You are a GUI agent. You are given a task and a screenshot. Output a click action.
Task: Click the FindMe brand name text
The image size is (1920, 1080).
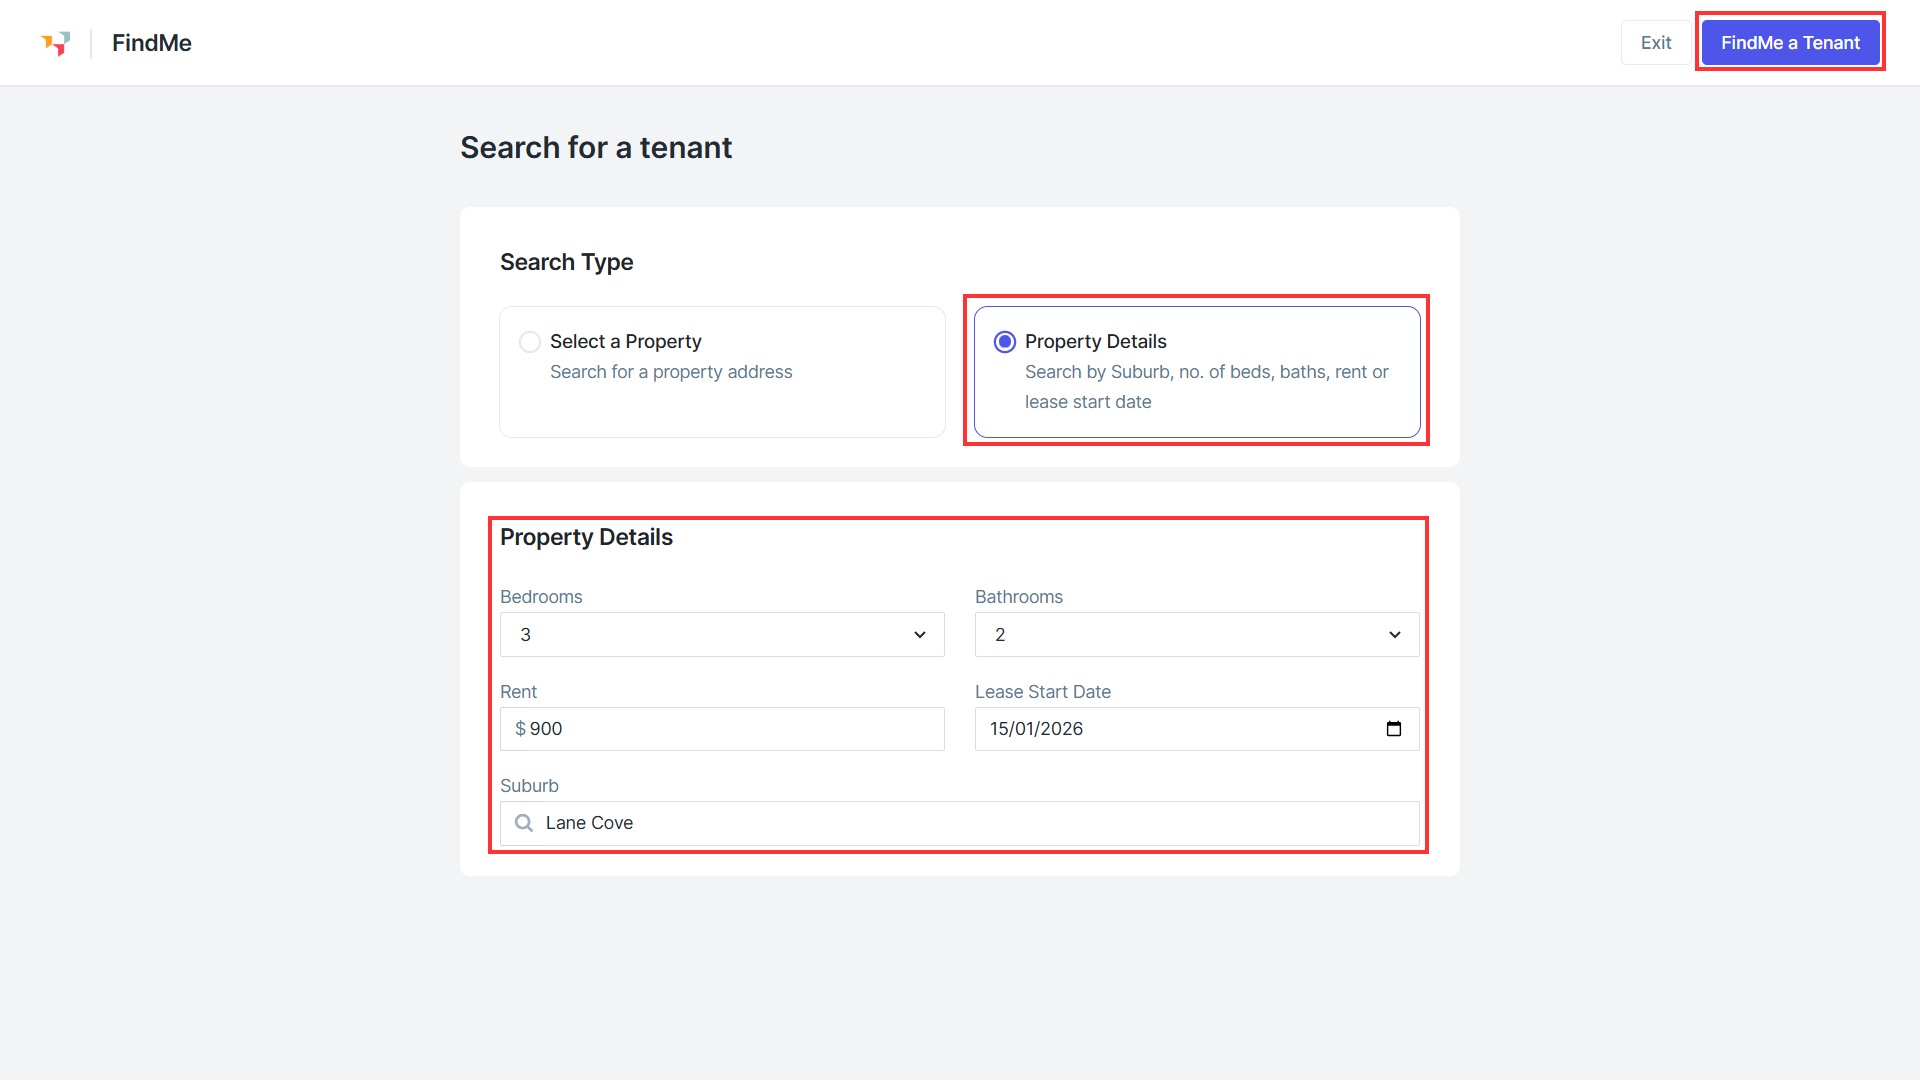(152, 43)
